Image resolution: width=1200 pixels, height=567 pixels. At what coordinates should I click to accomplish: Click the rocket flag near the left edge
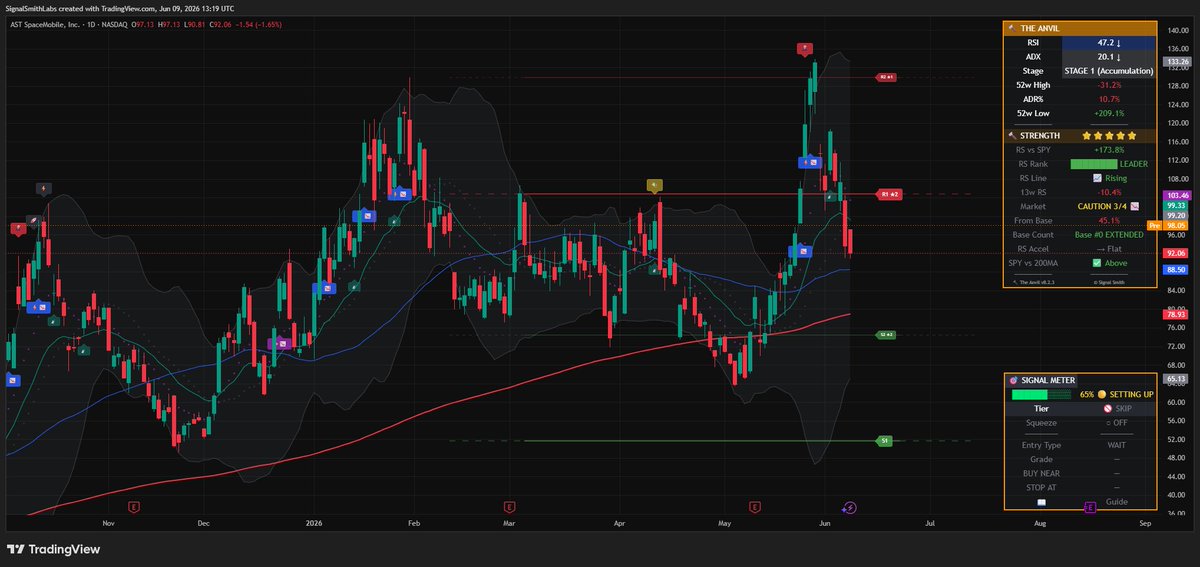pyautogui.click(x=33, y=219)
